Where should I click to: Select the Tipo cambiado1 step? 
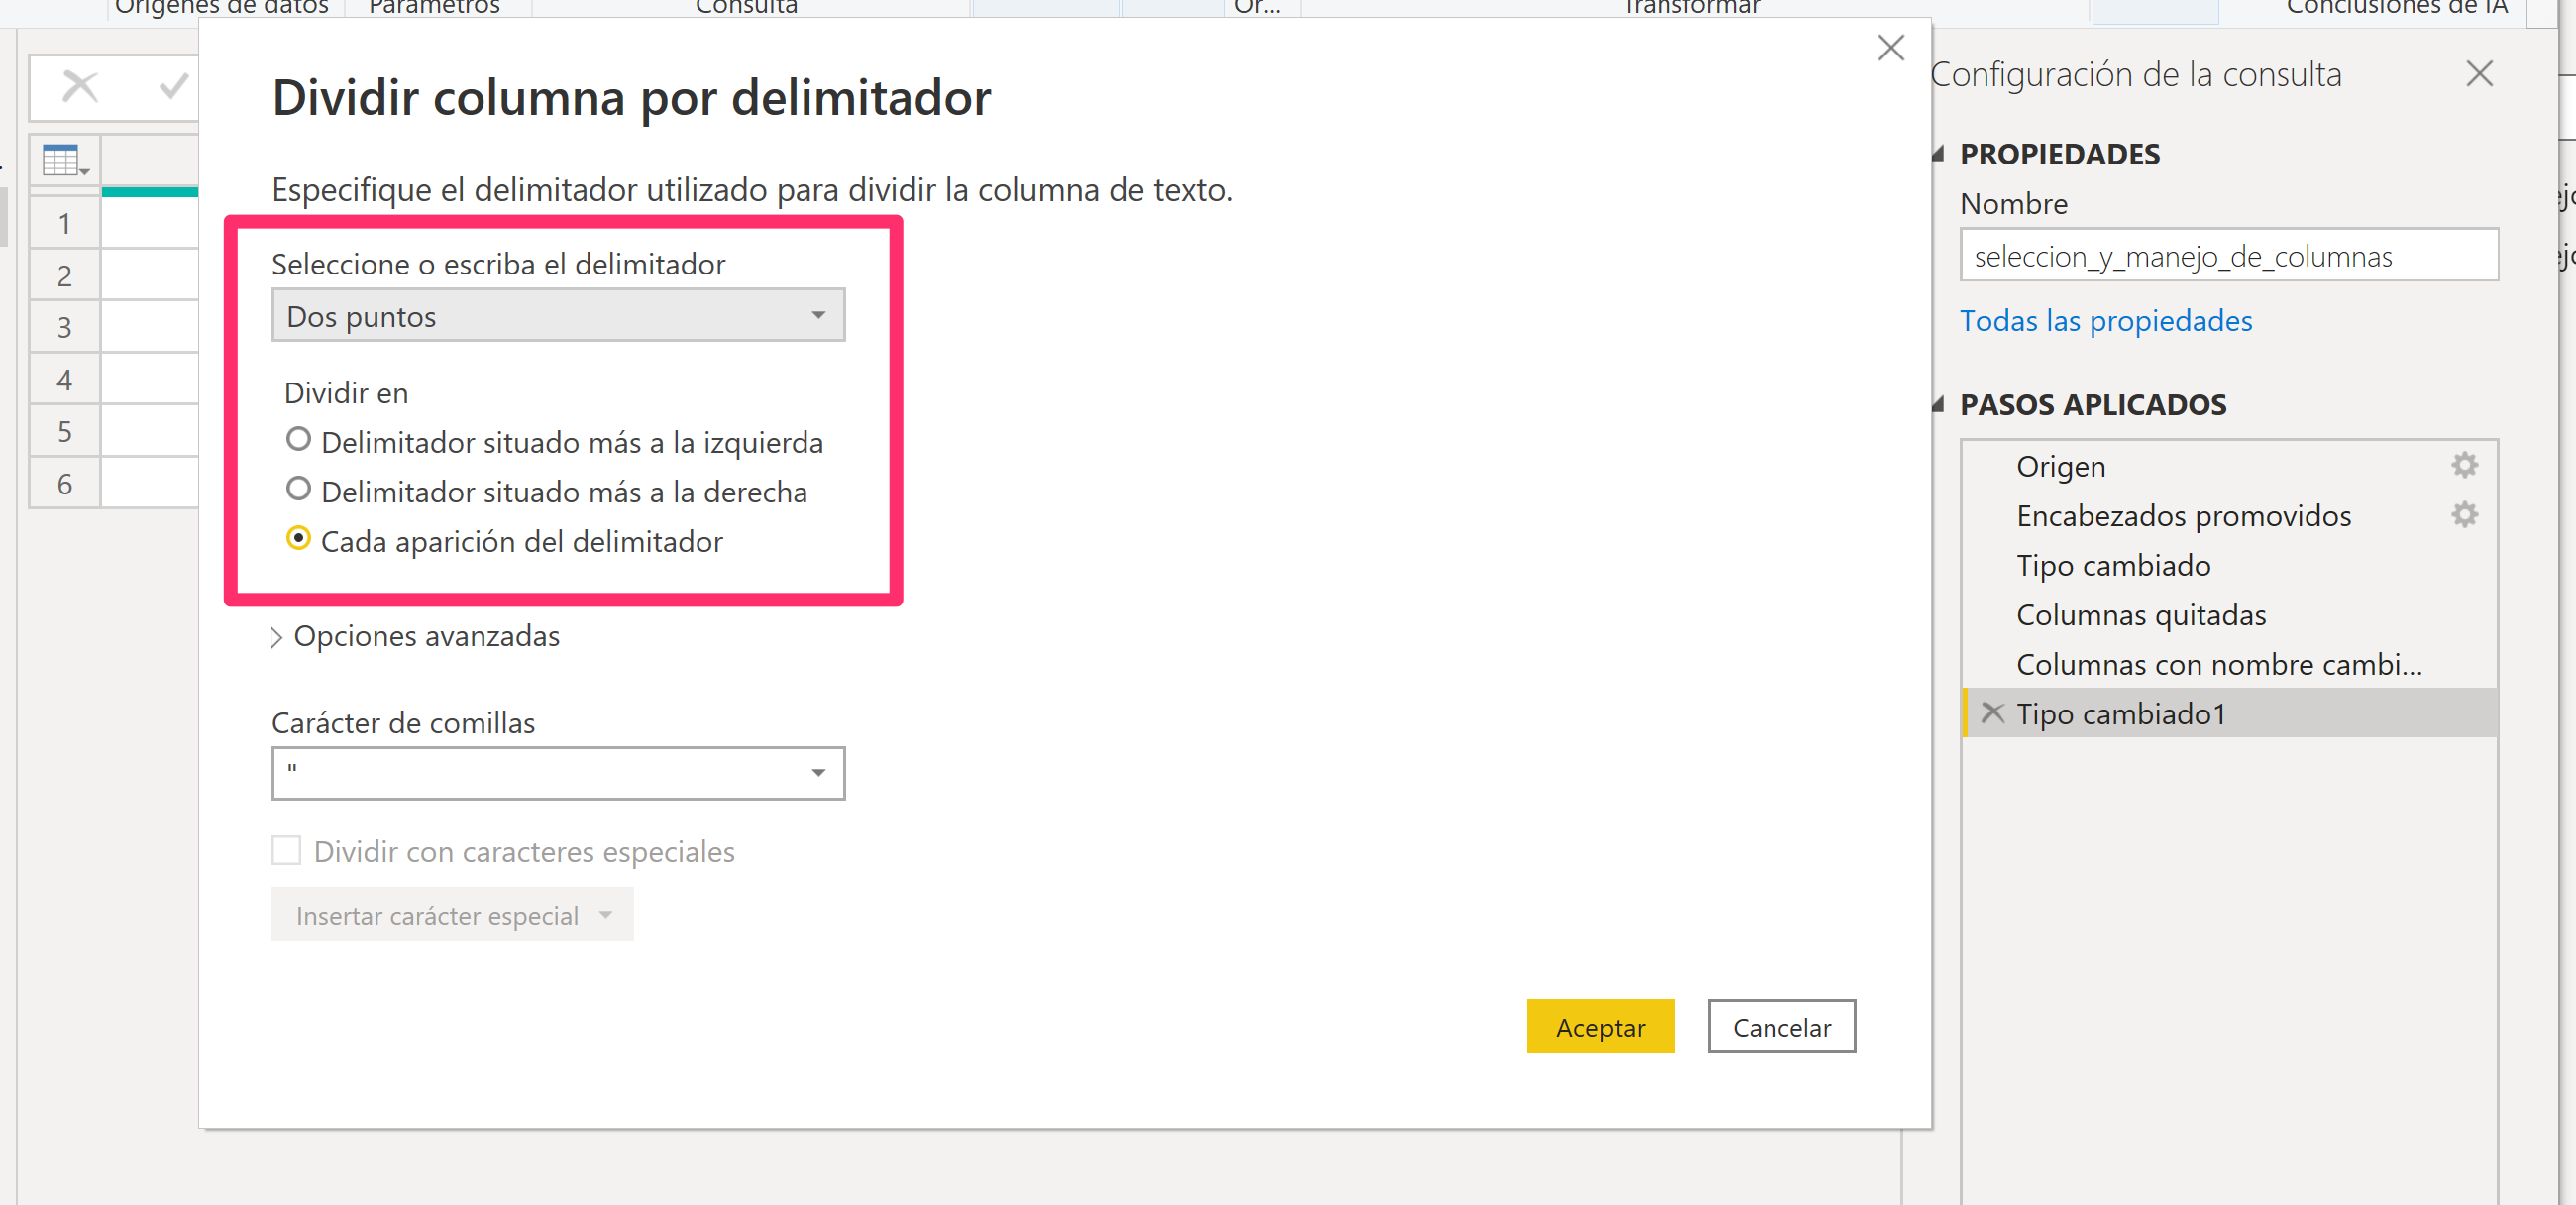click(x=2229, y=713)
